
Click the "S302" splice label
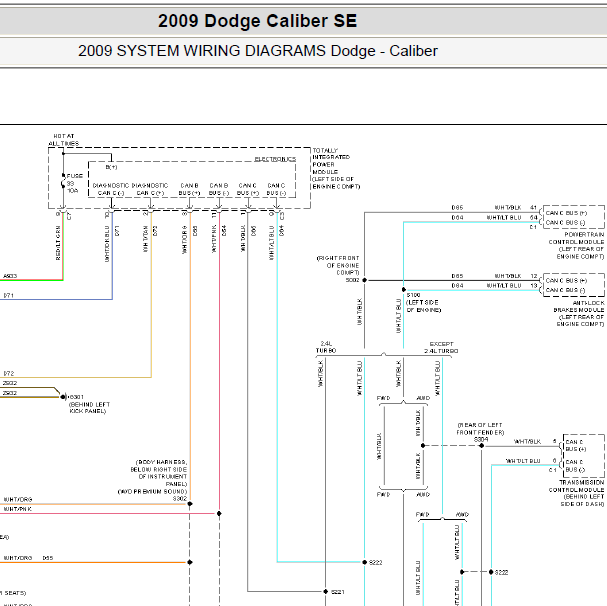pos(180,498)
